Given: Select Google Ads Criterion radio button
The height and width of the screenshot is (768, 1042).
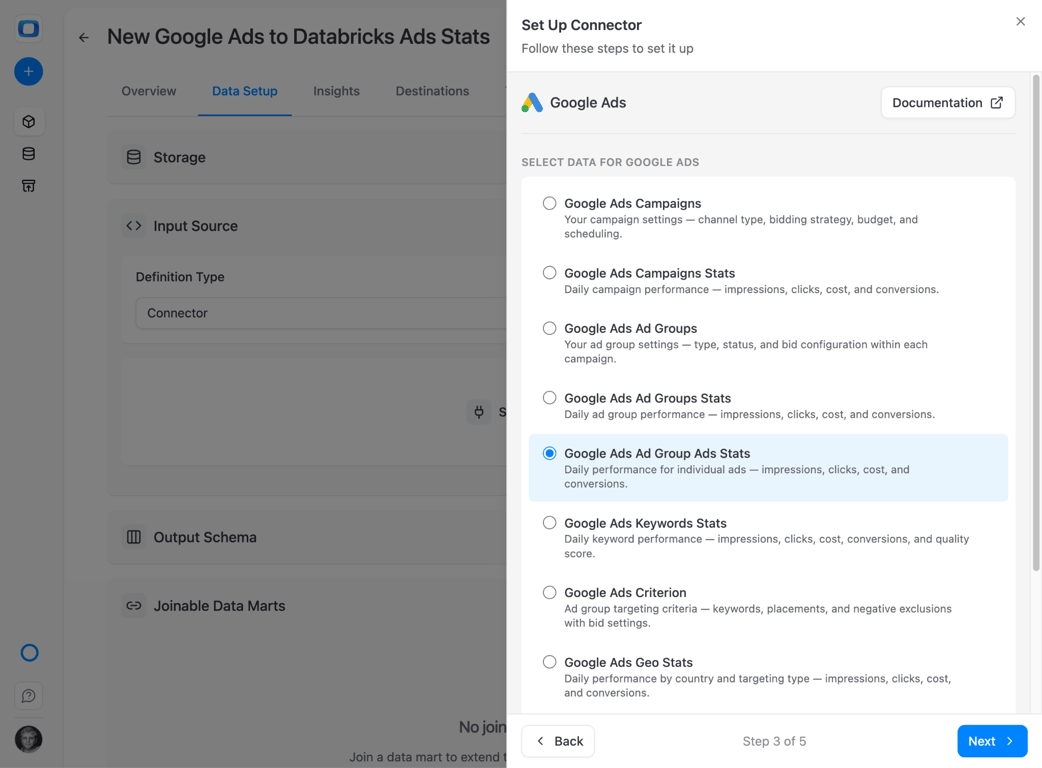Looking at the screenshot, I should coord(550,593).
